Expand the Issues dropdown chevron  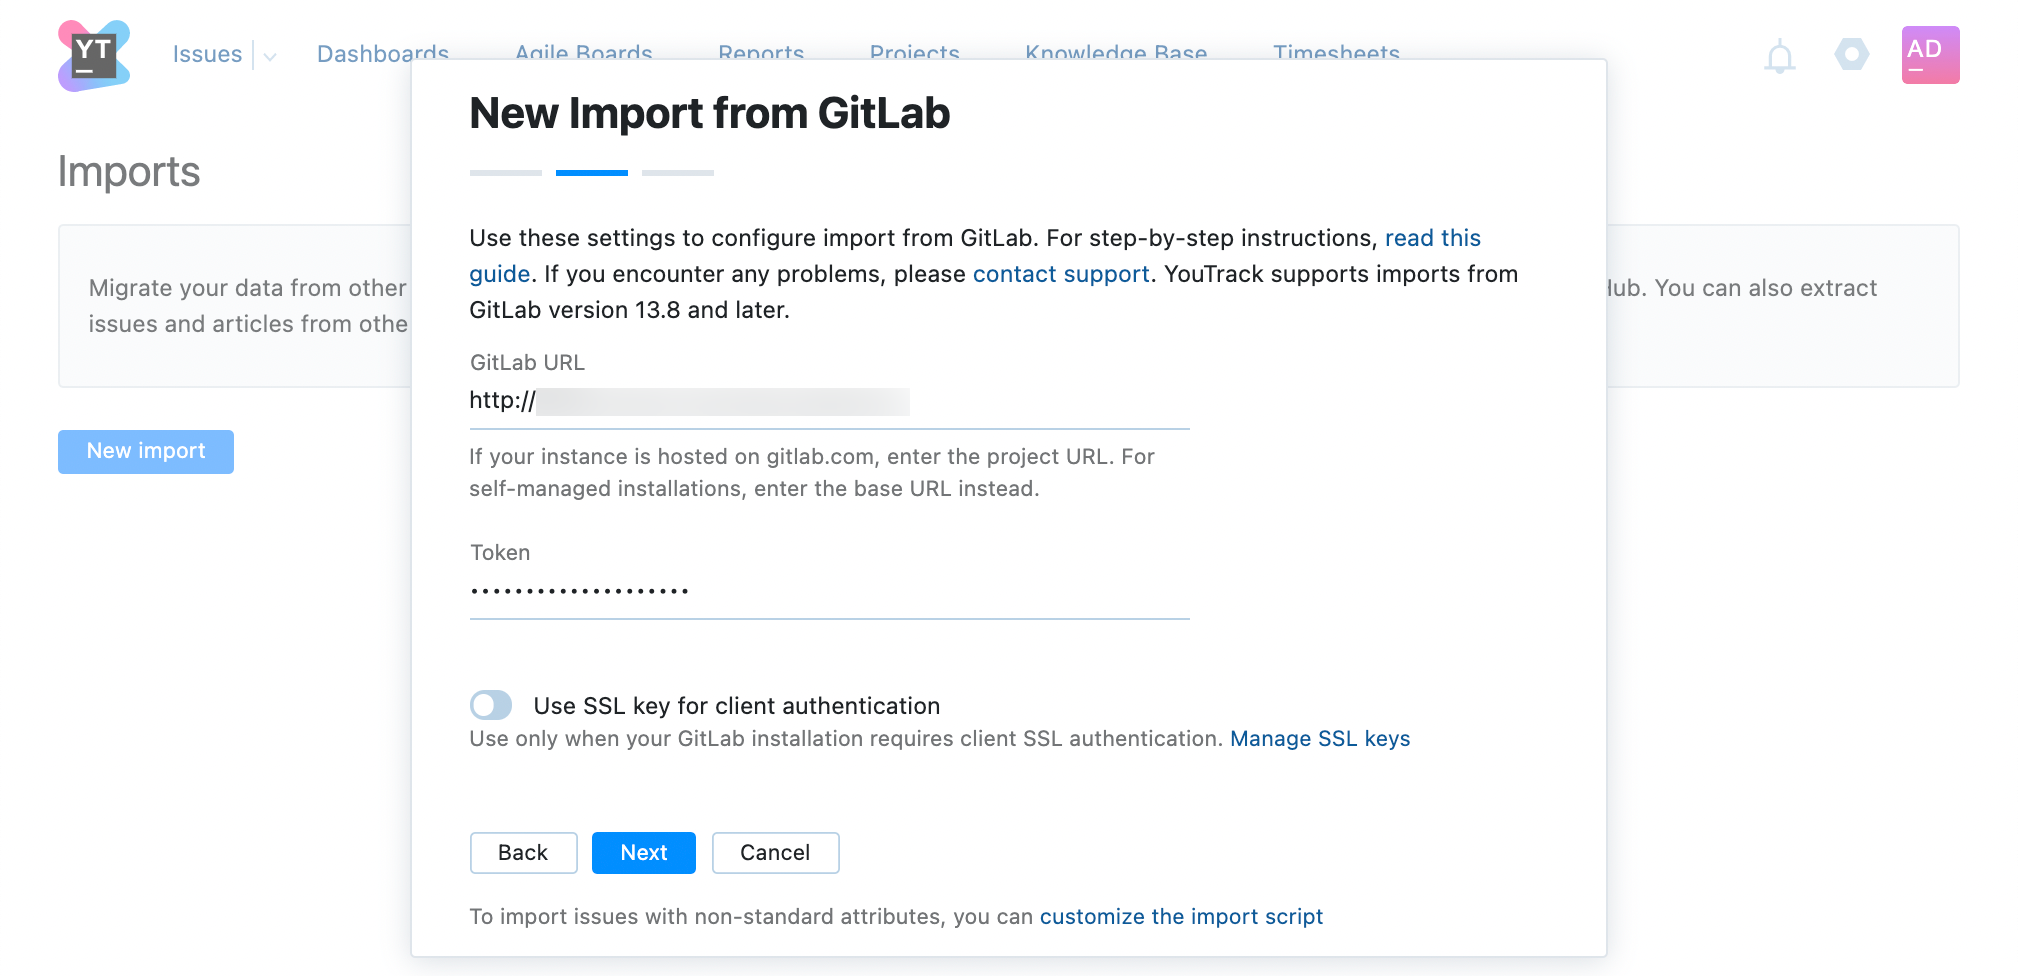pos(268,57)
